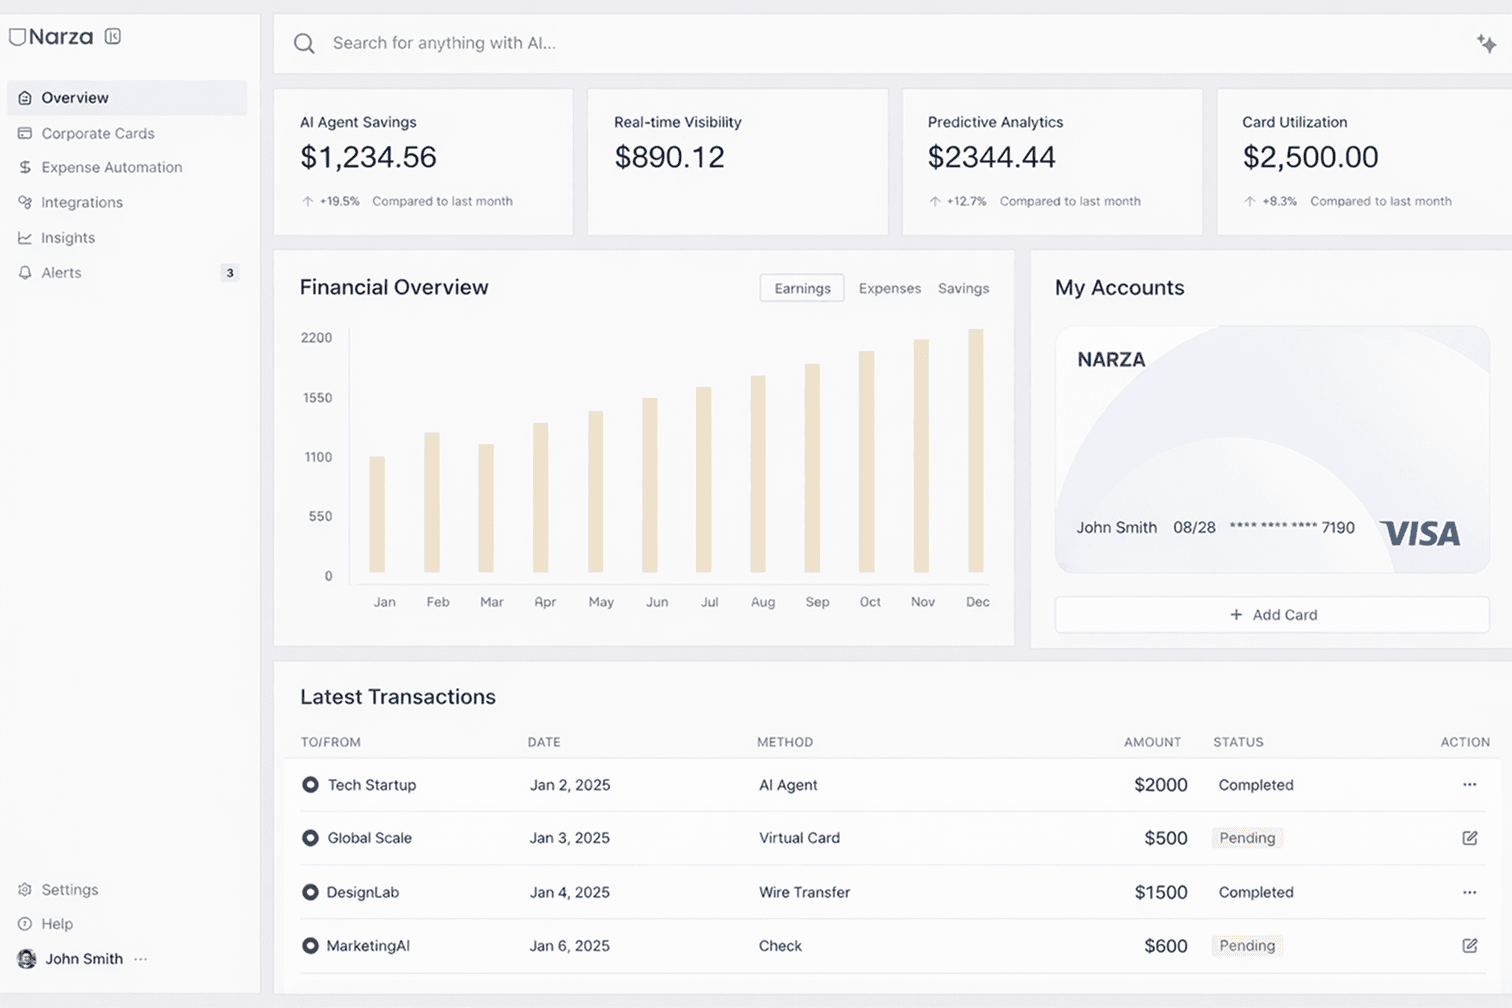The image size is (1512, 1008).
Task: Switch to the Expenses chart view
Action: [x=889, y=288]
